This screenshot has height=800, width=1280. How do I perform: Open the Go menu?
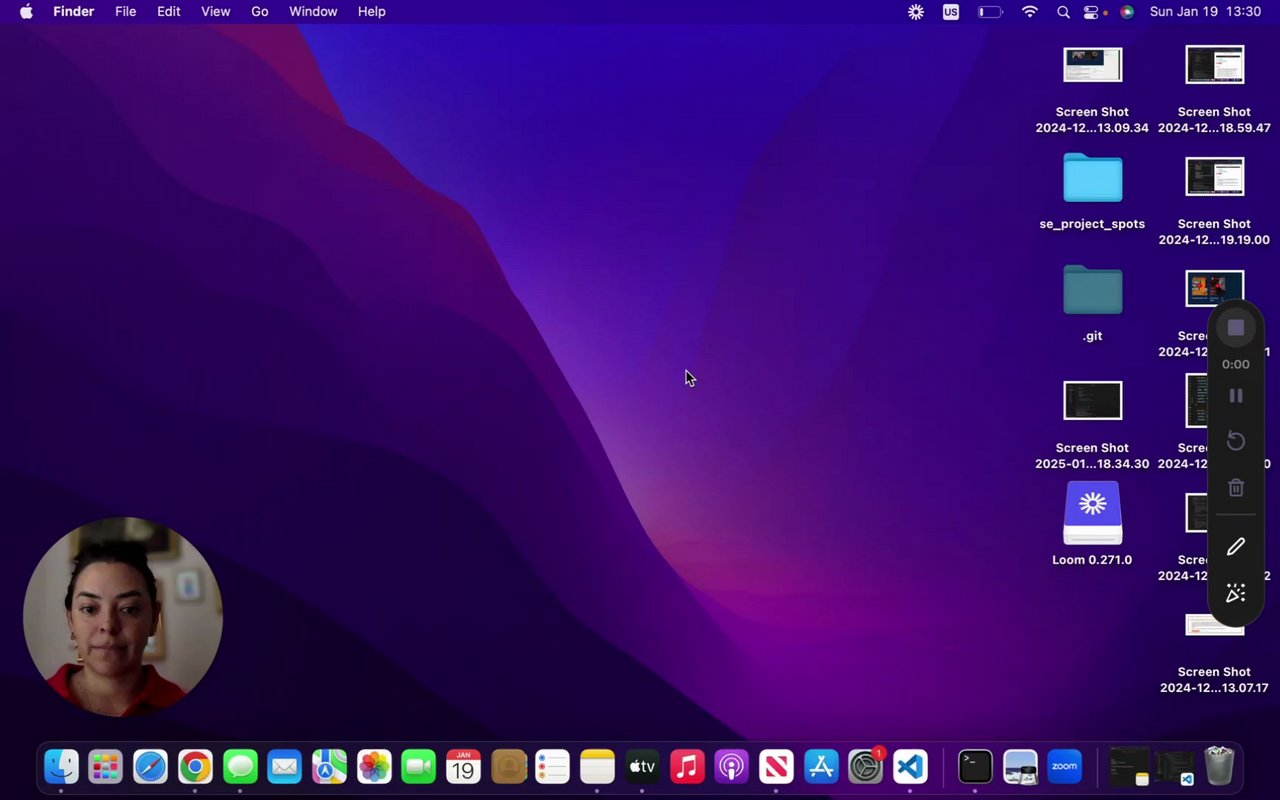pyautogui.click(x=260, y=12)
